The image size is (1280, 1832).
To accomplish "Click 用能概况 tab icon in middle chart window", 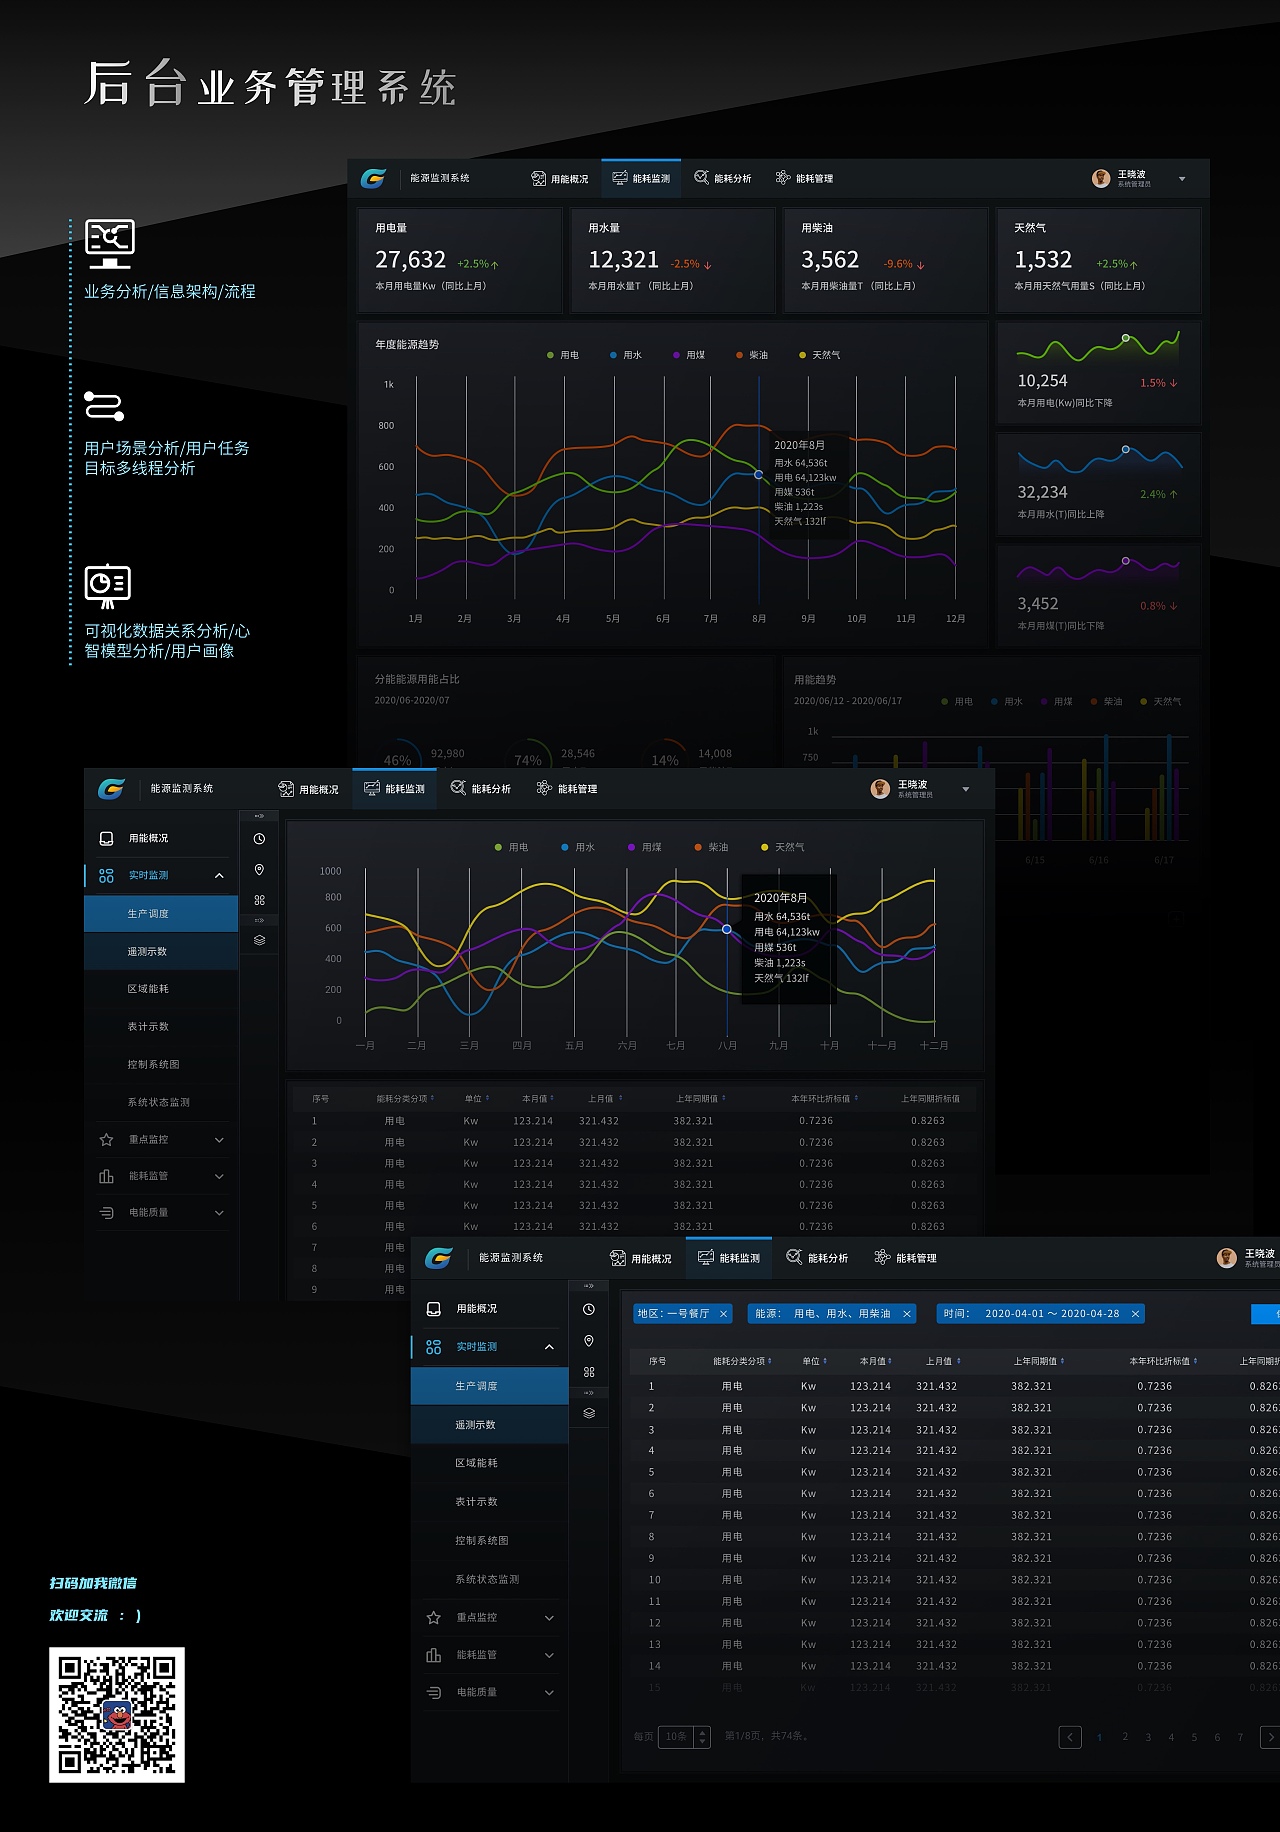I will (x=286, y=789).
